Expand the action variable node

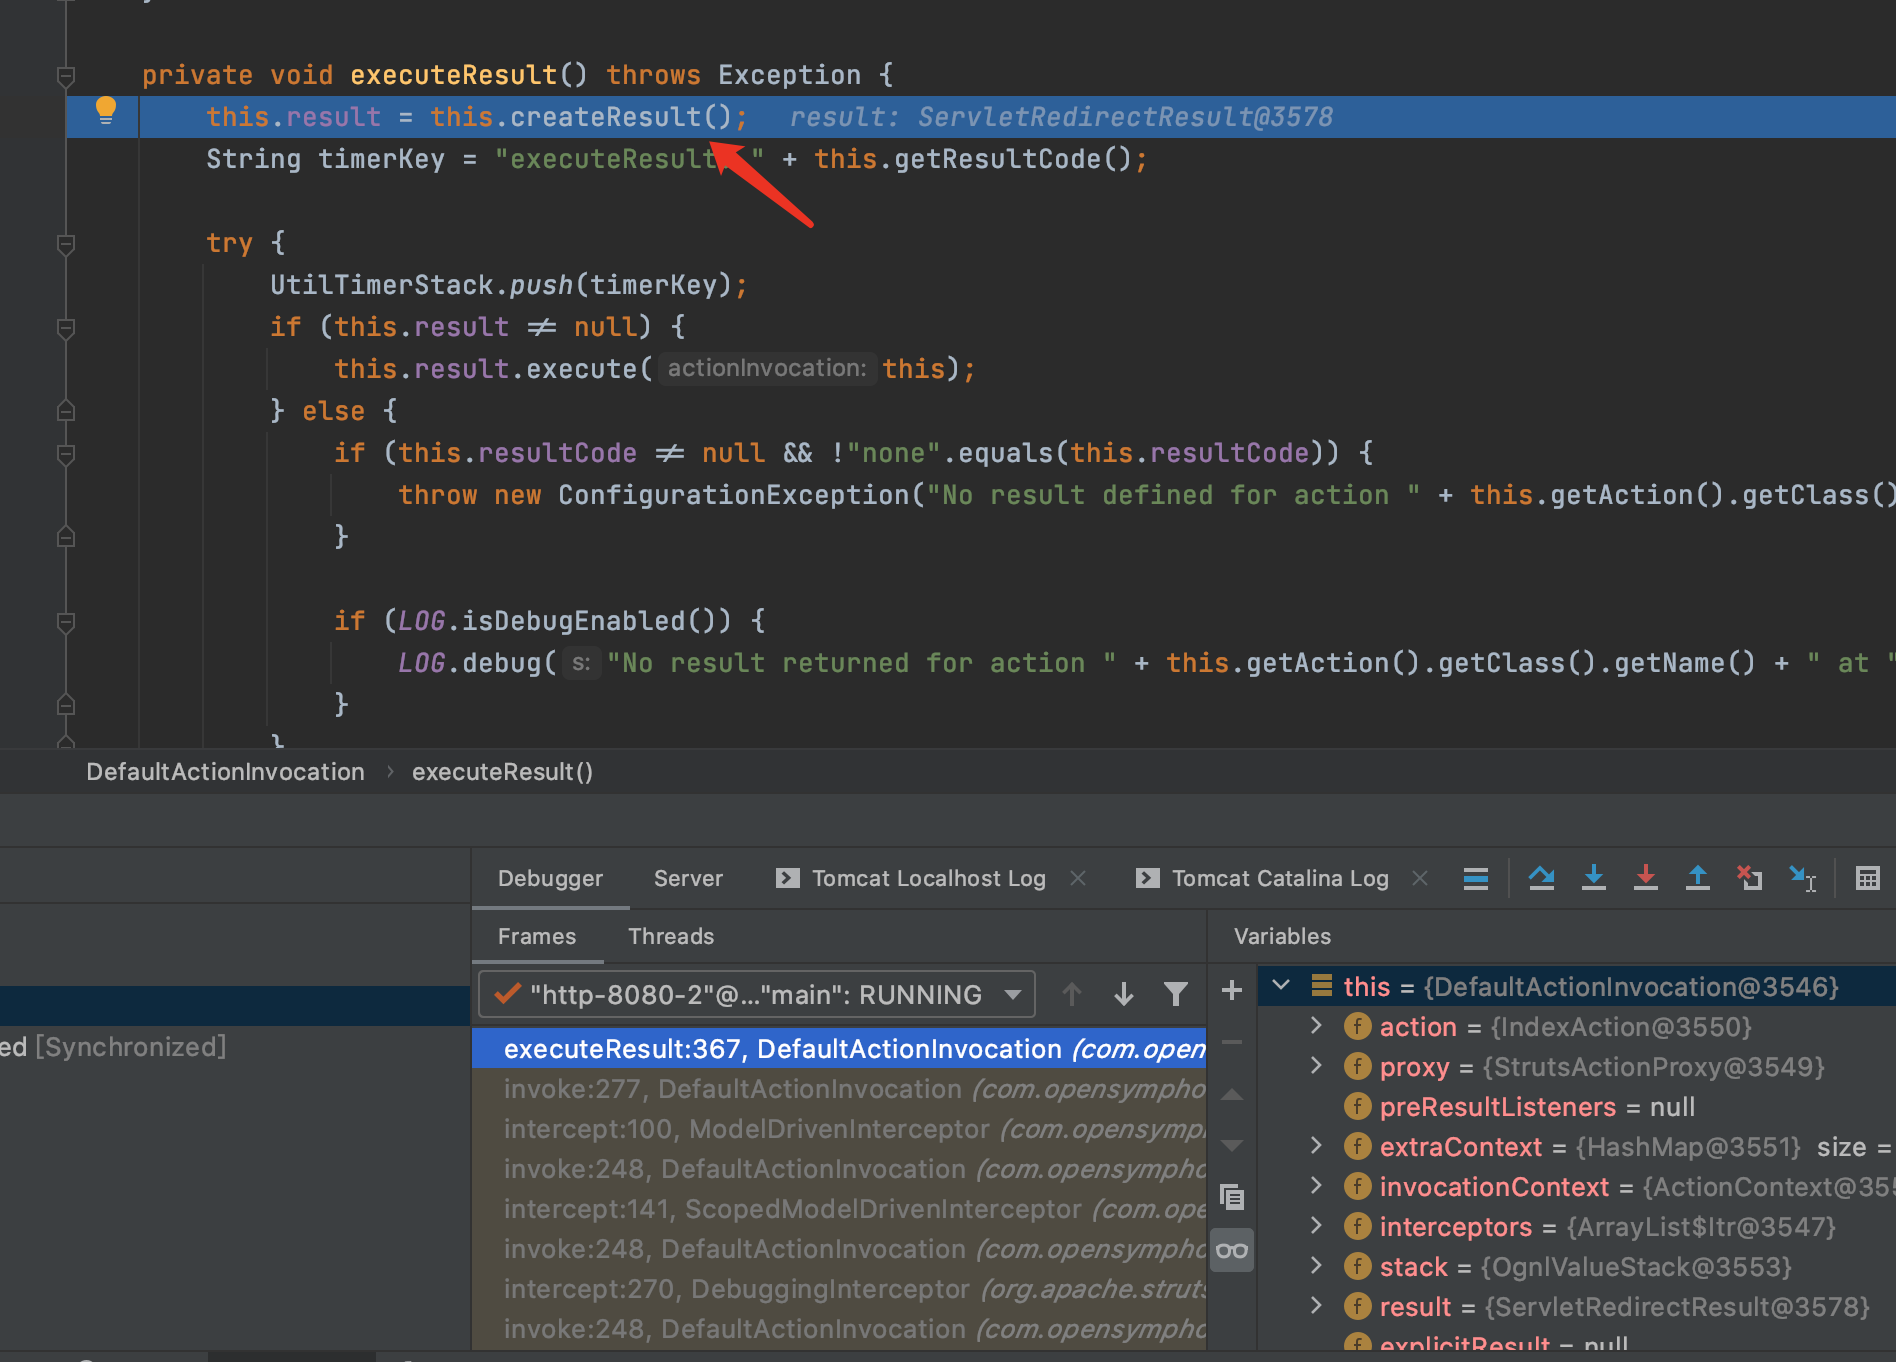point(1316,1026)
